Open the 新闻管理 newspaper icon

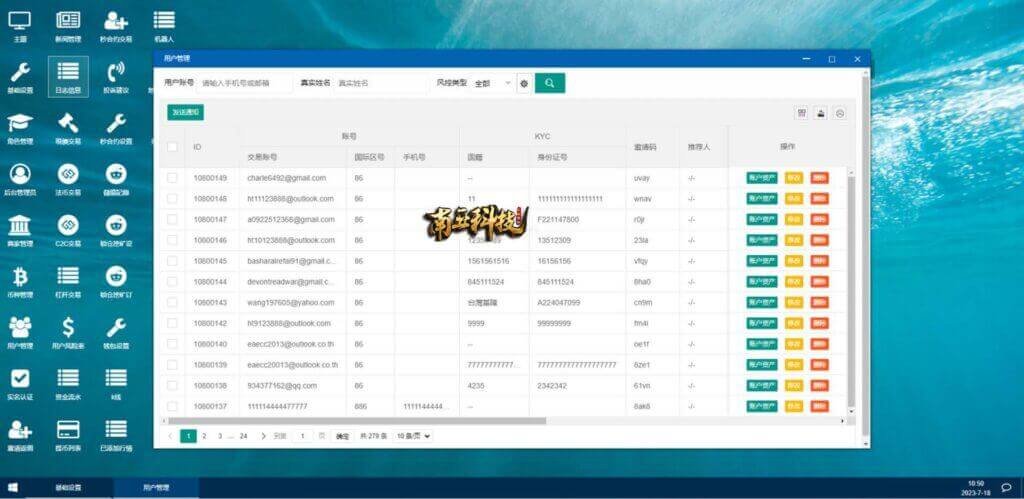68,22
